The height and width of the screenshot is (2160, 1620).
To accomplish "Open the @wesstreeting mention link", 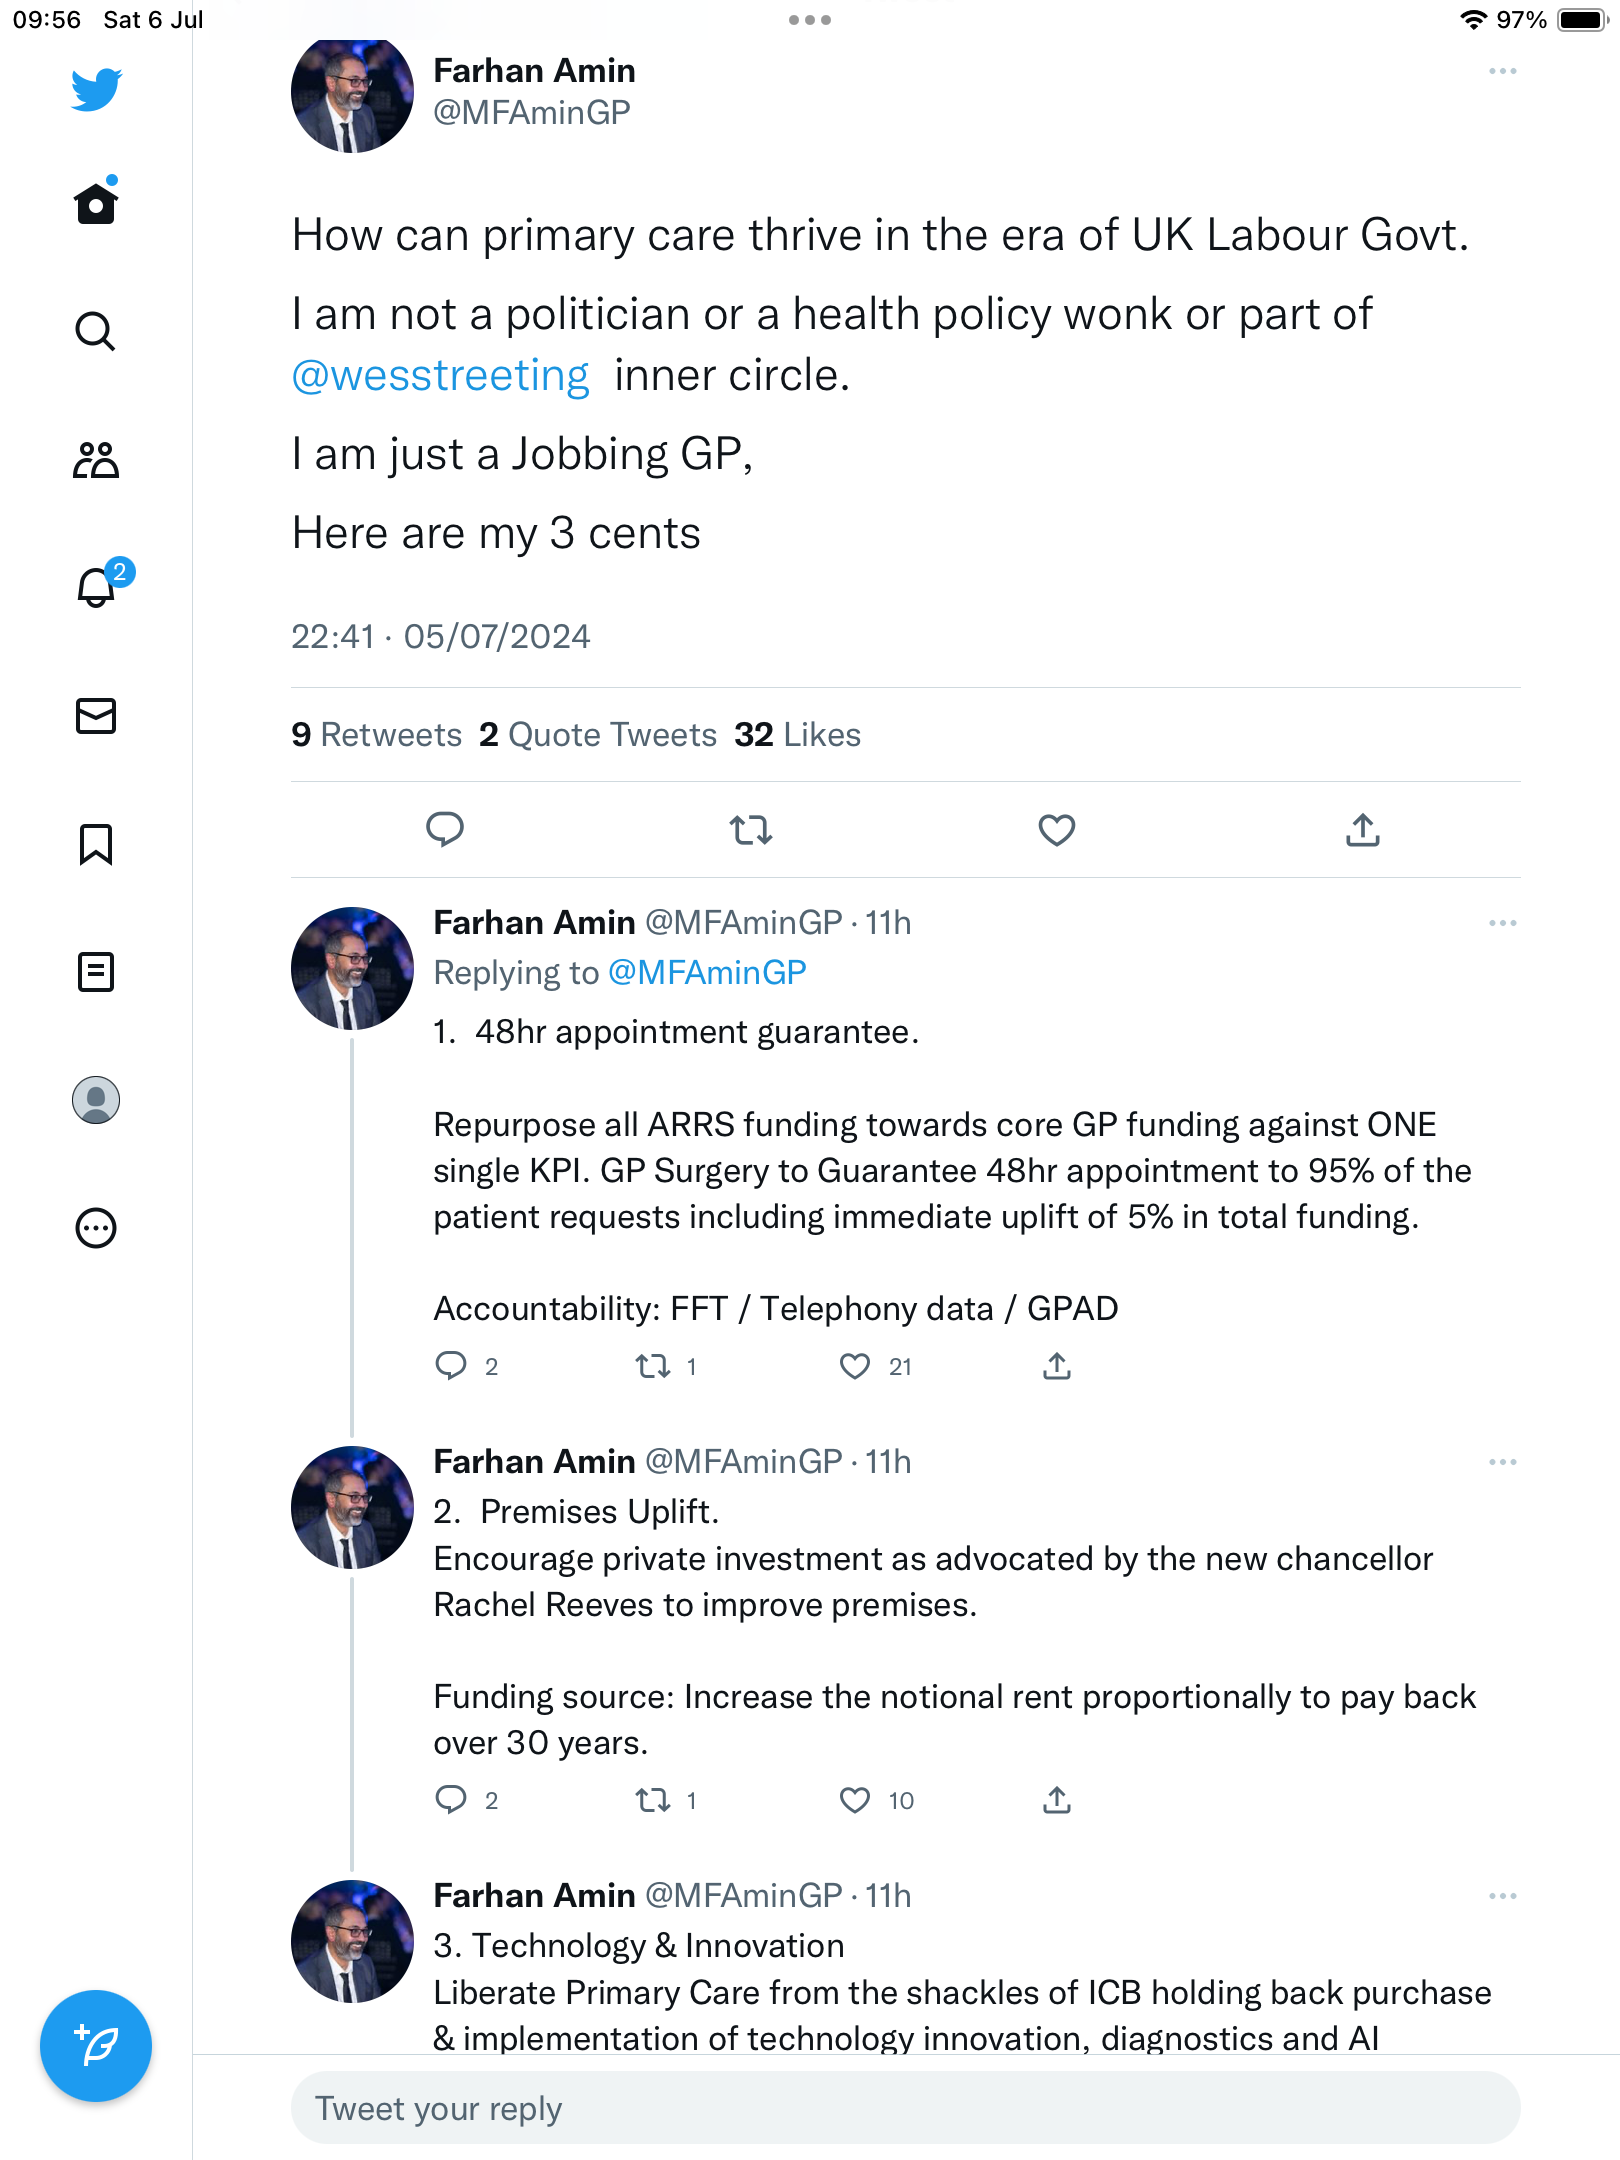I will click(440, 376).
